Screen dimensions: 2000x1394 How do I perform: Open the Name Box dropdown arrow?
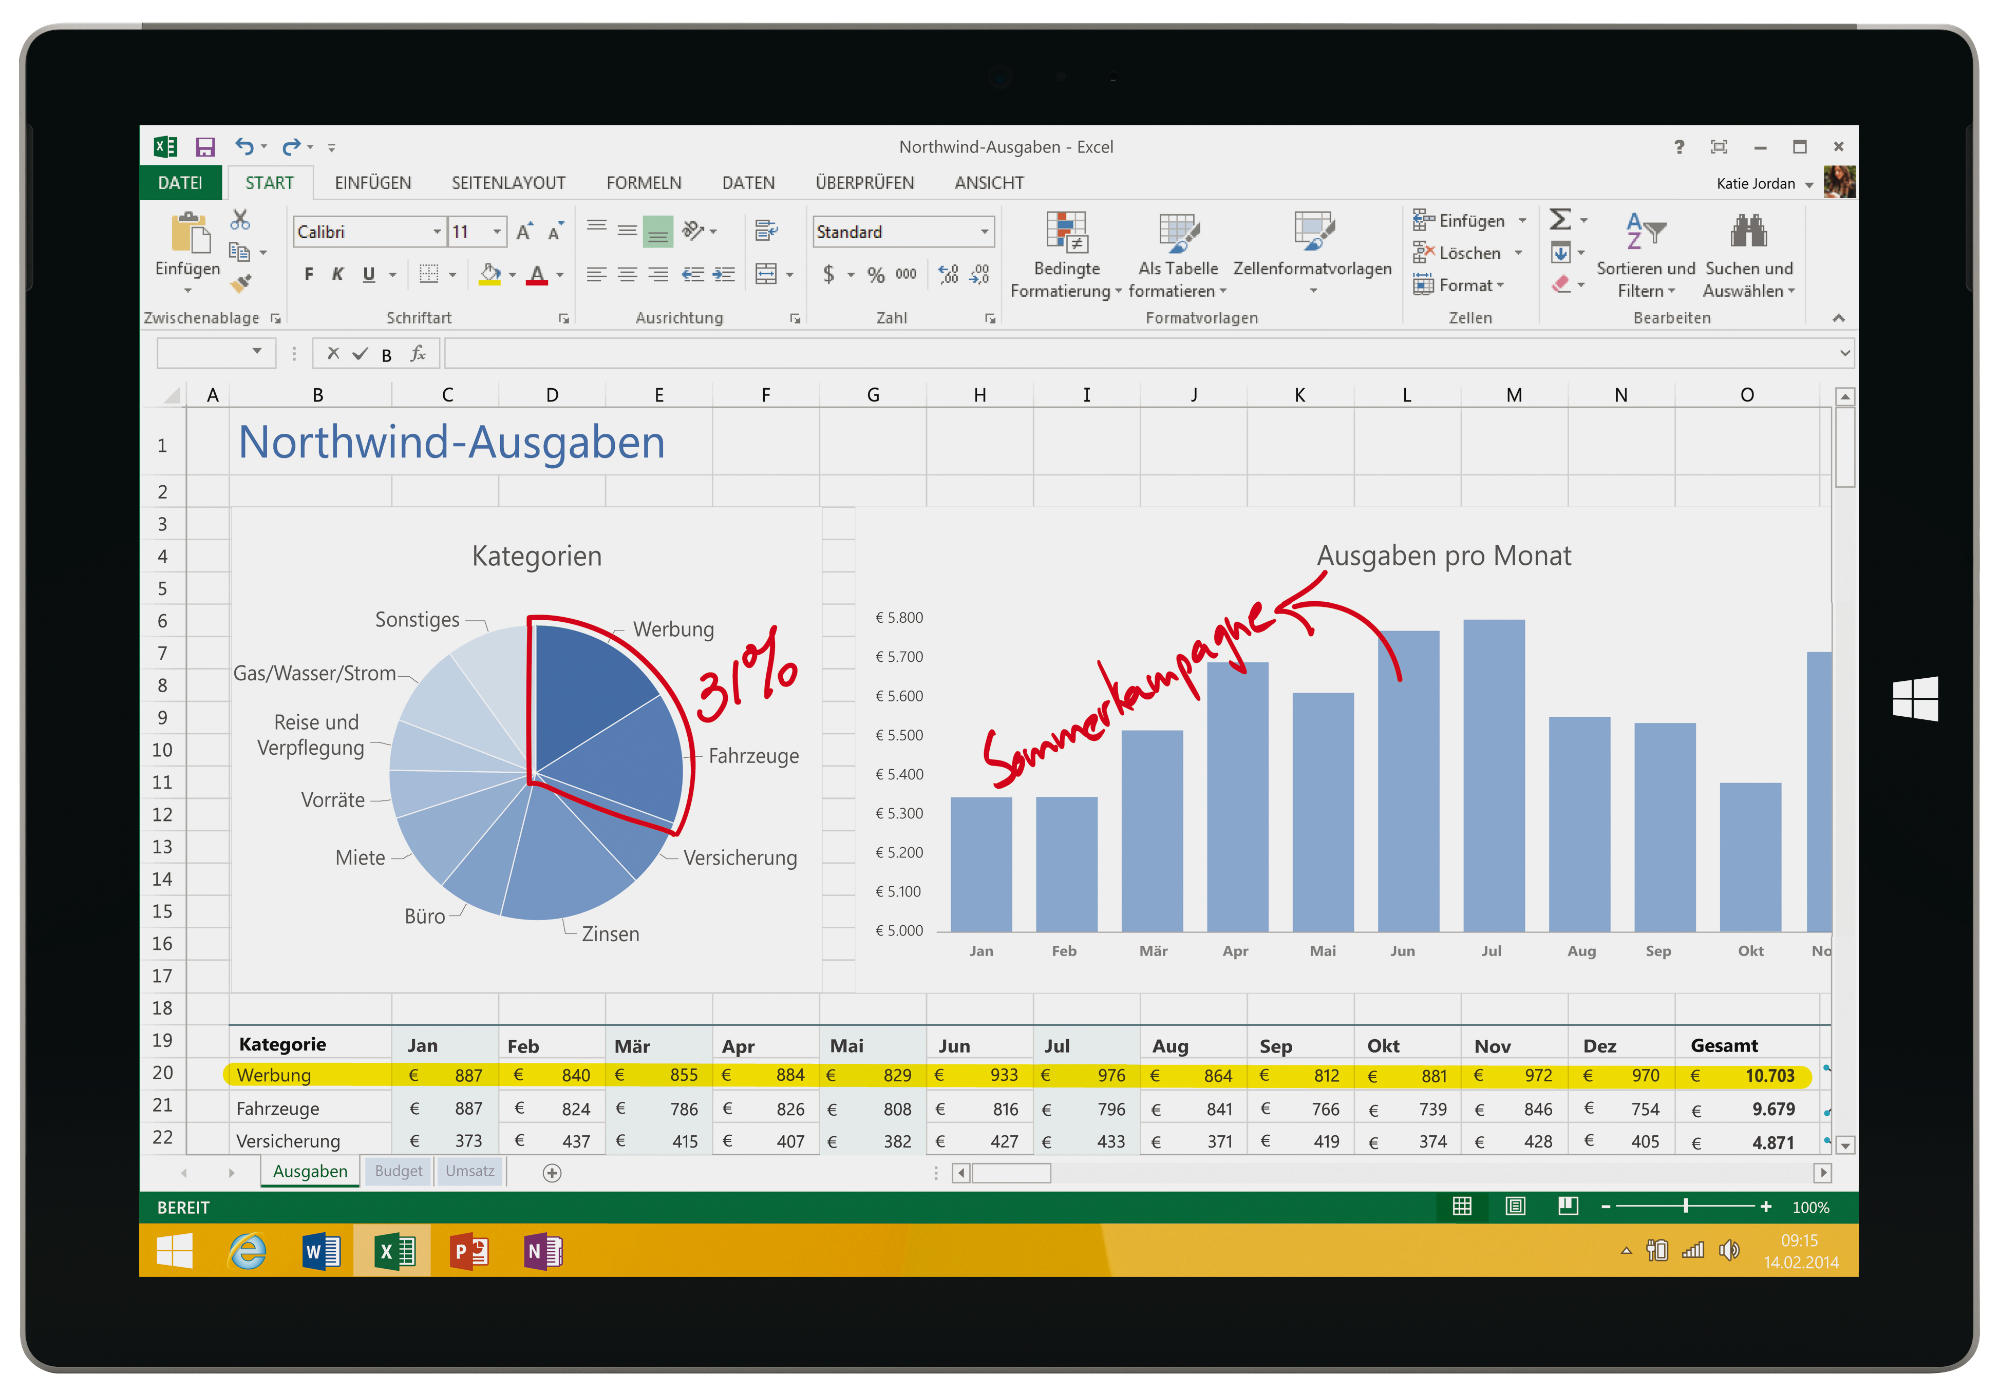[x=257, y=352]
